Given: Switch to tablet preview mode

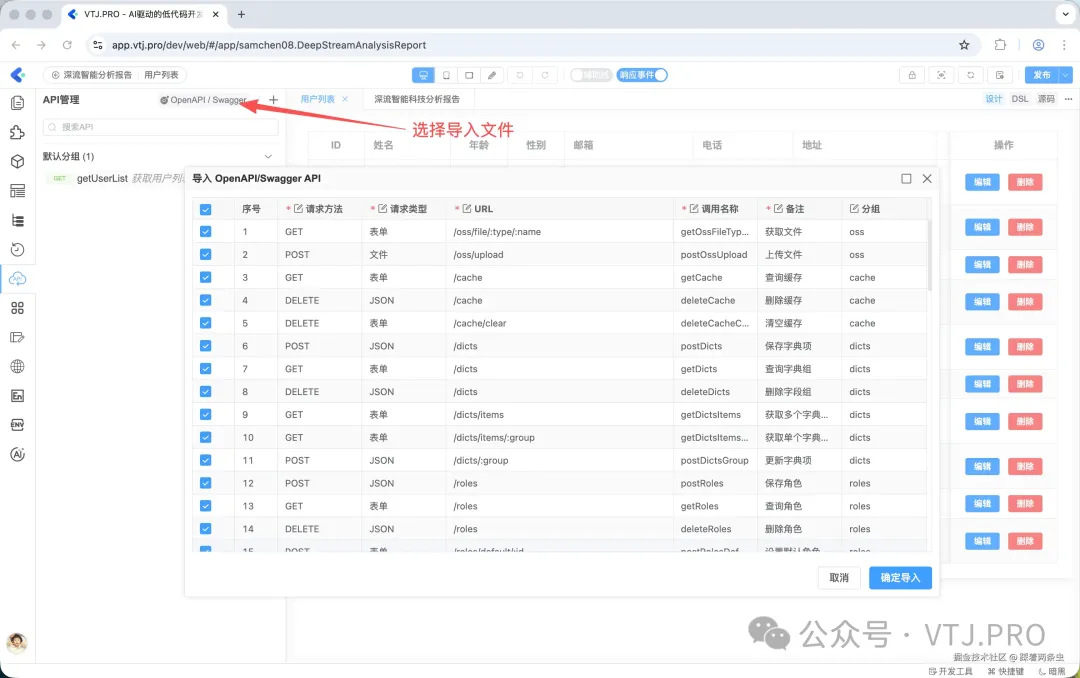Looking at the screenshot, I should coord(469,75).
